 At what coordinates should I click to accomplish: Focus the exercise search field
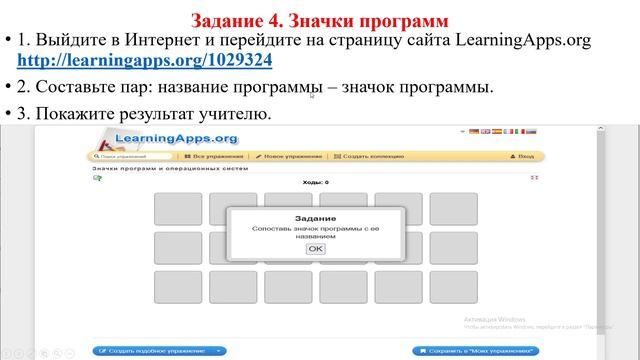pyautogui.click(x=132, y=156)
